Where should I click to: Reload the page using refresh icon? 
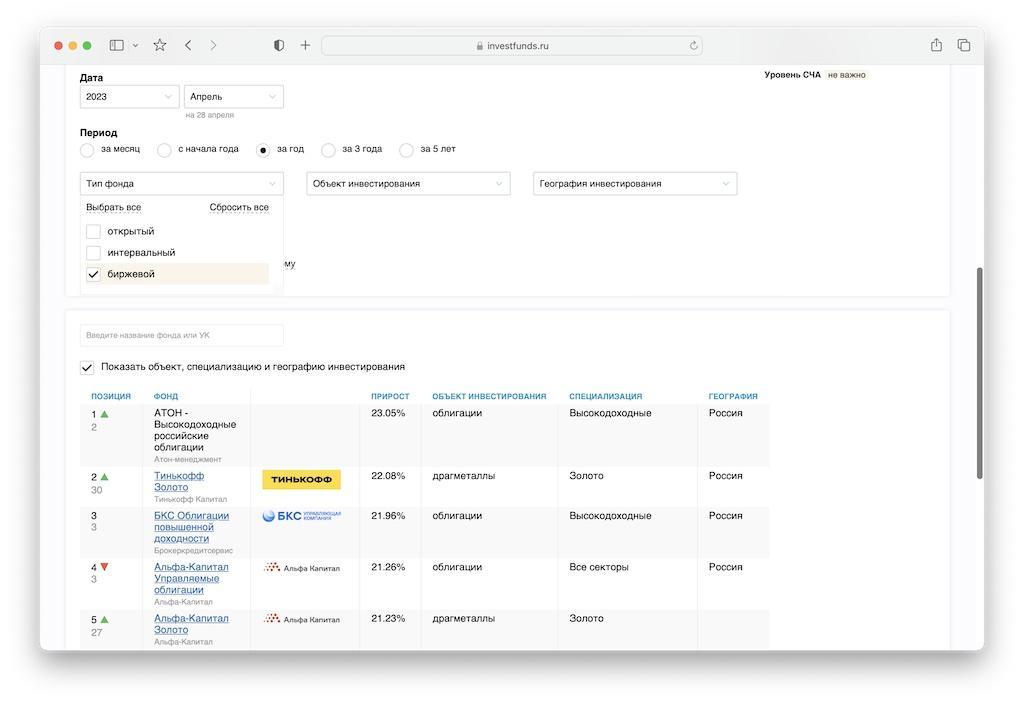click(x=693, y=46)
